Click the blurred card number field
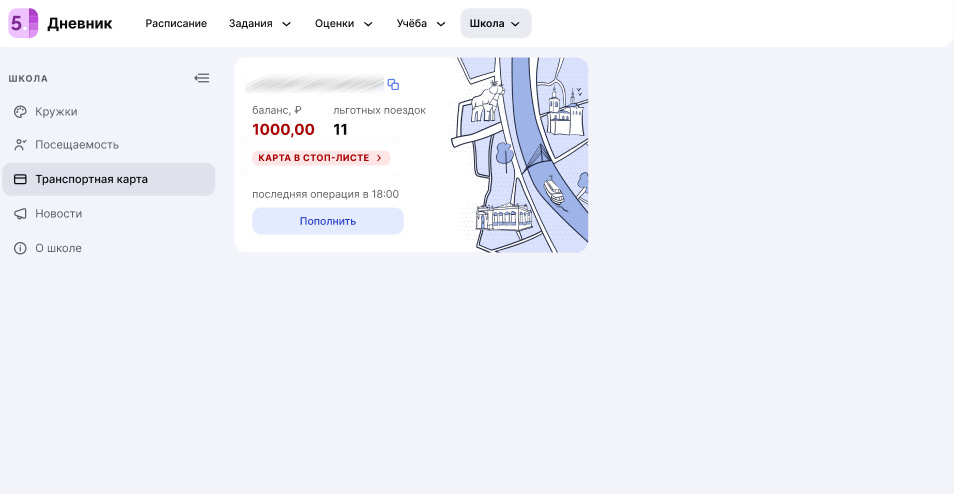 315,84
